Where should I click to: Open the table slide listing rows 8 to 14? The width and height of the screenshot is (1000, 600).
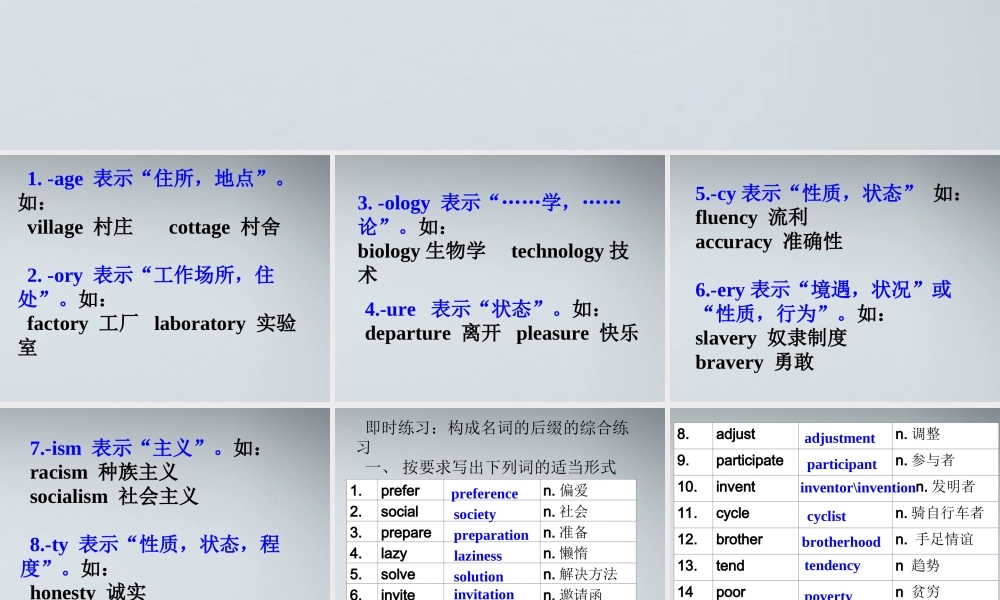coord(835,504)
